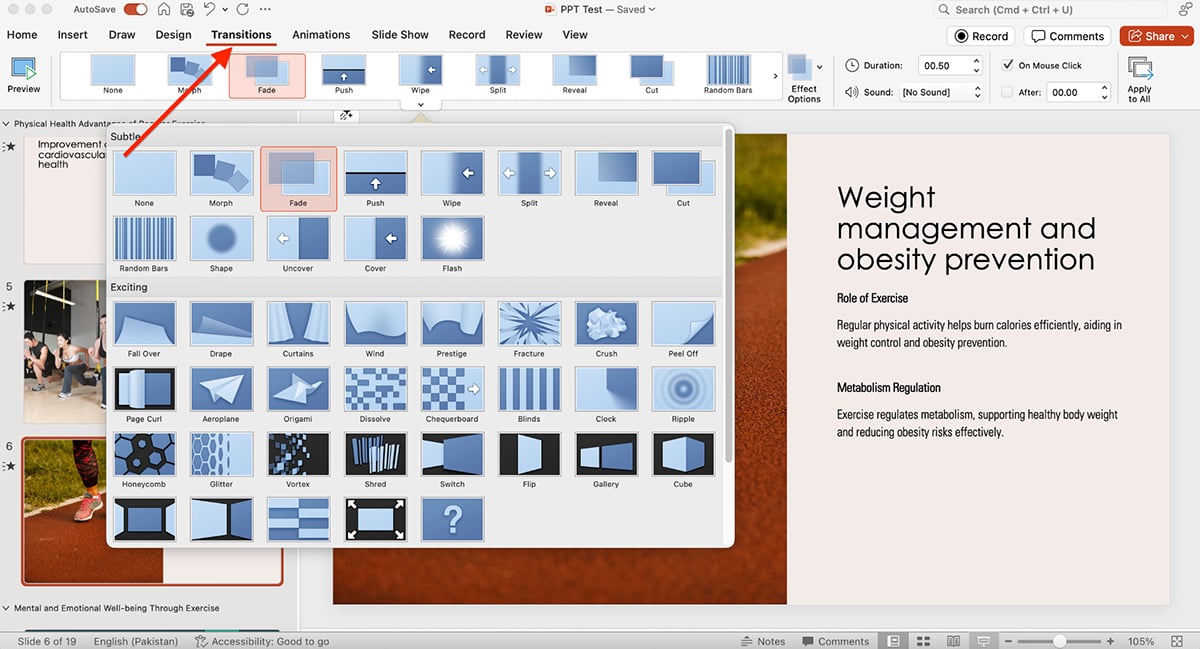Collapse the Physical Health Advantages section

pyautogui.click(x=8, y=122)
